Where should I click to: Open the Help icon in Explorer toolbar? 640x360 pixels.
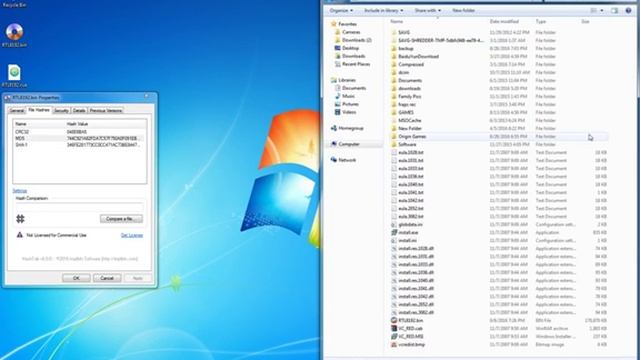click(x=628, y=10)
